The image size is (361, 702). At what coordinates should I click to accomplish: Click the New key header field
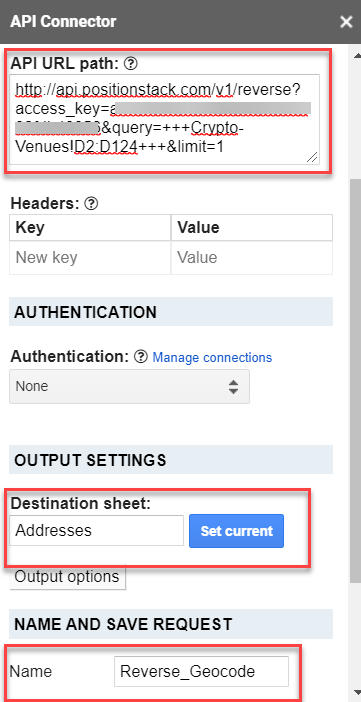tap(90, 257)
